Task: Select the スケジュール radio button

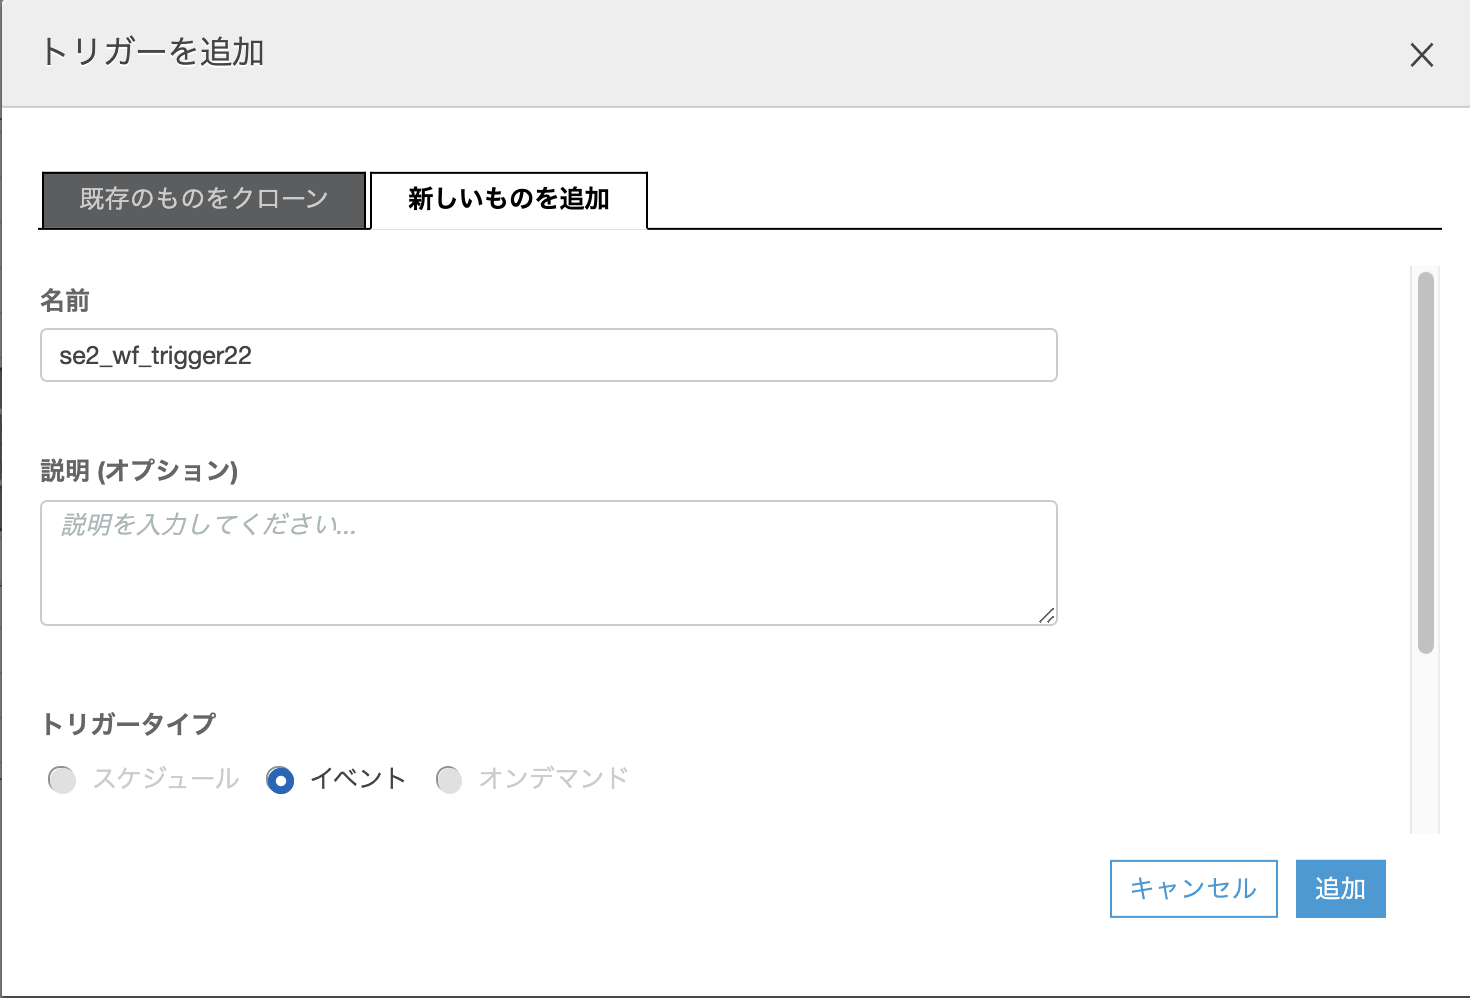Action: click(62, 779)
